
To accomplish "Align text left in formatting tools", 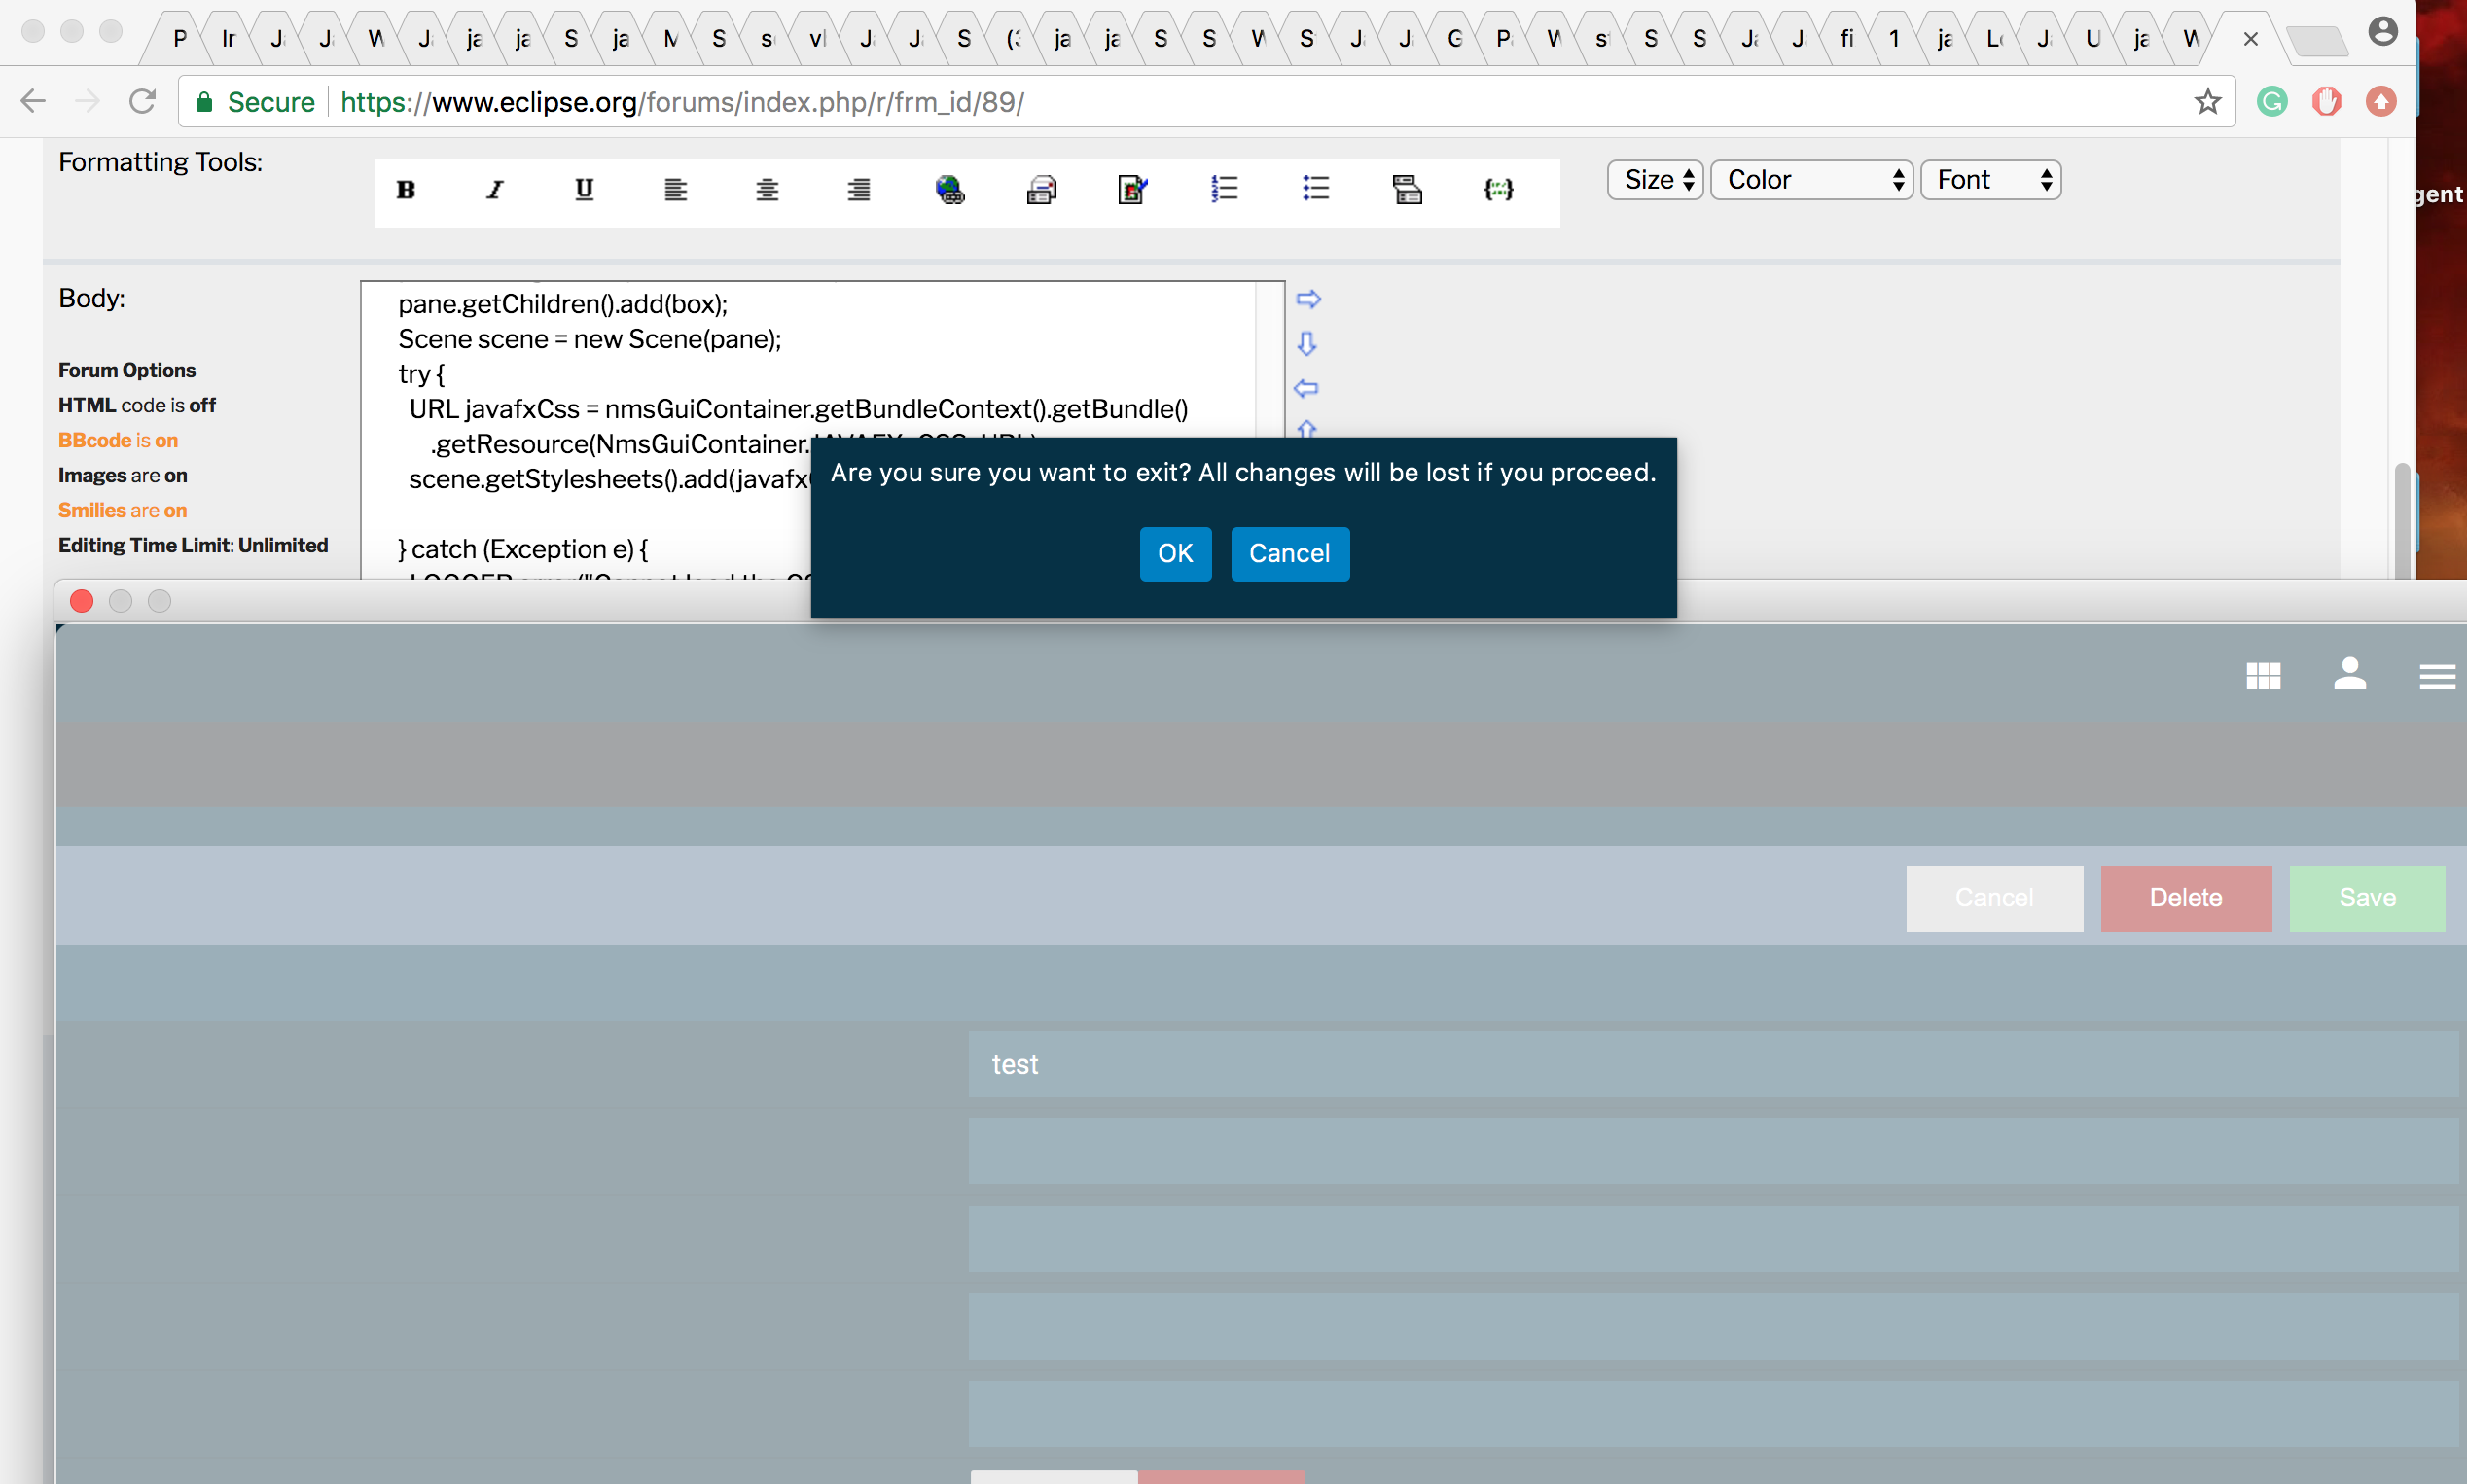I will click(676, 189).
